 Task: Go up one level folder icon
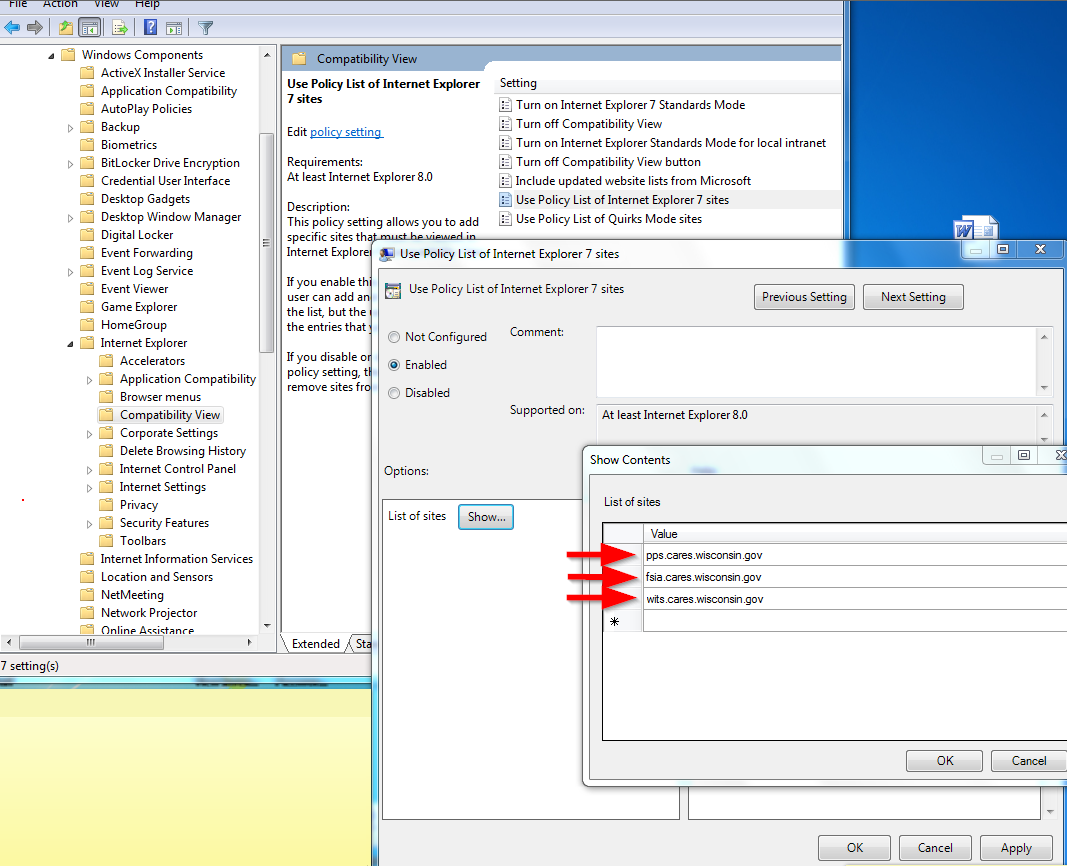65,28
